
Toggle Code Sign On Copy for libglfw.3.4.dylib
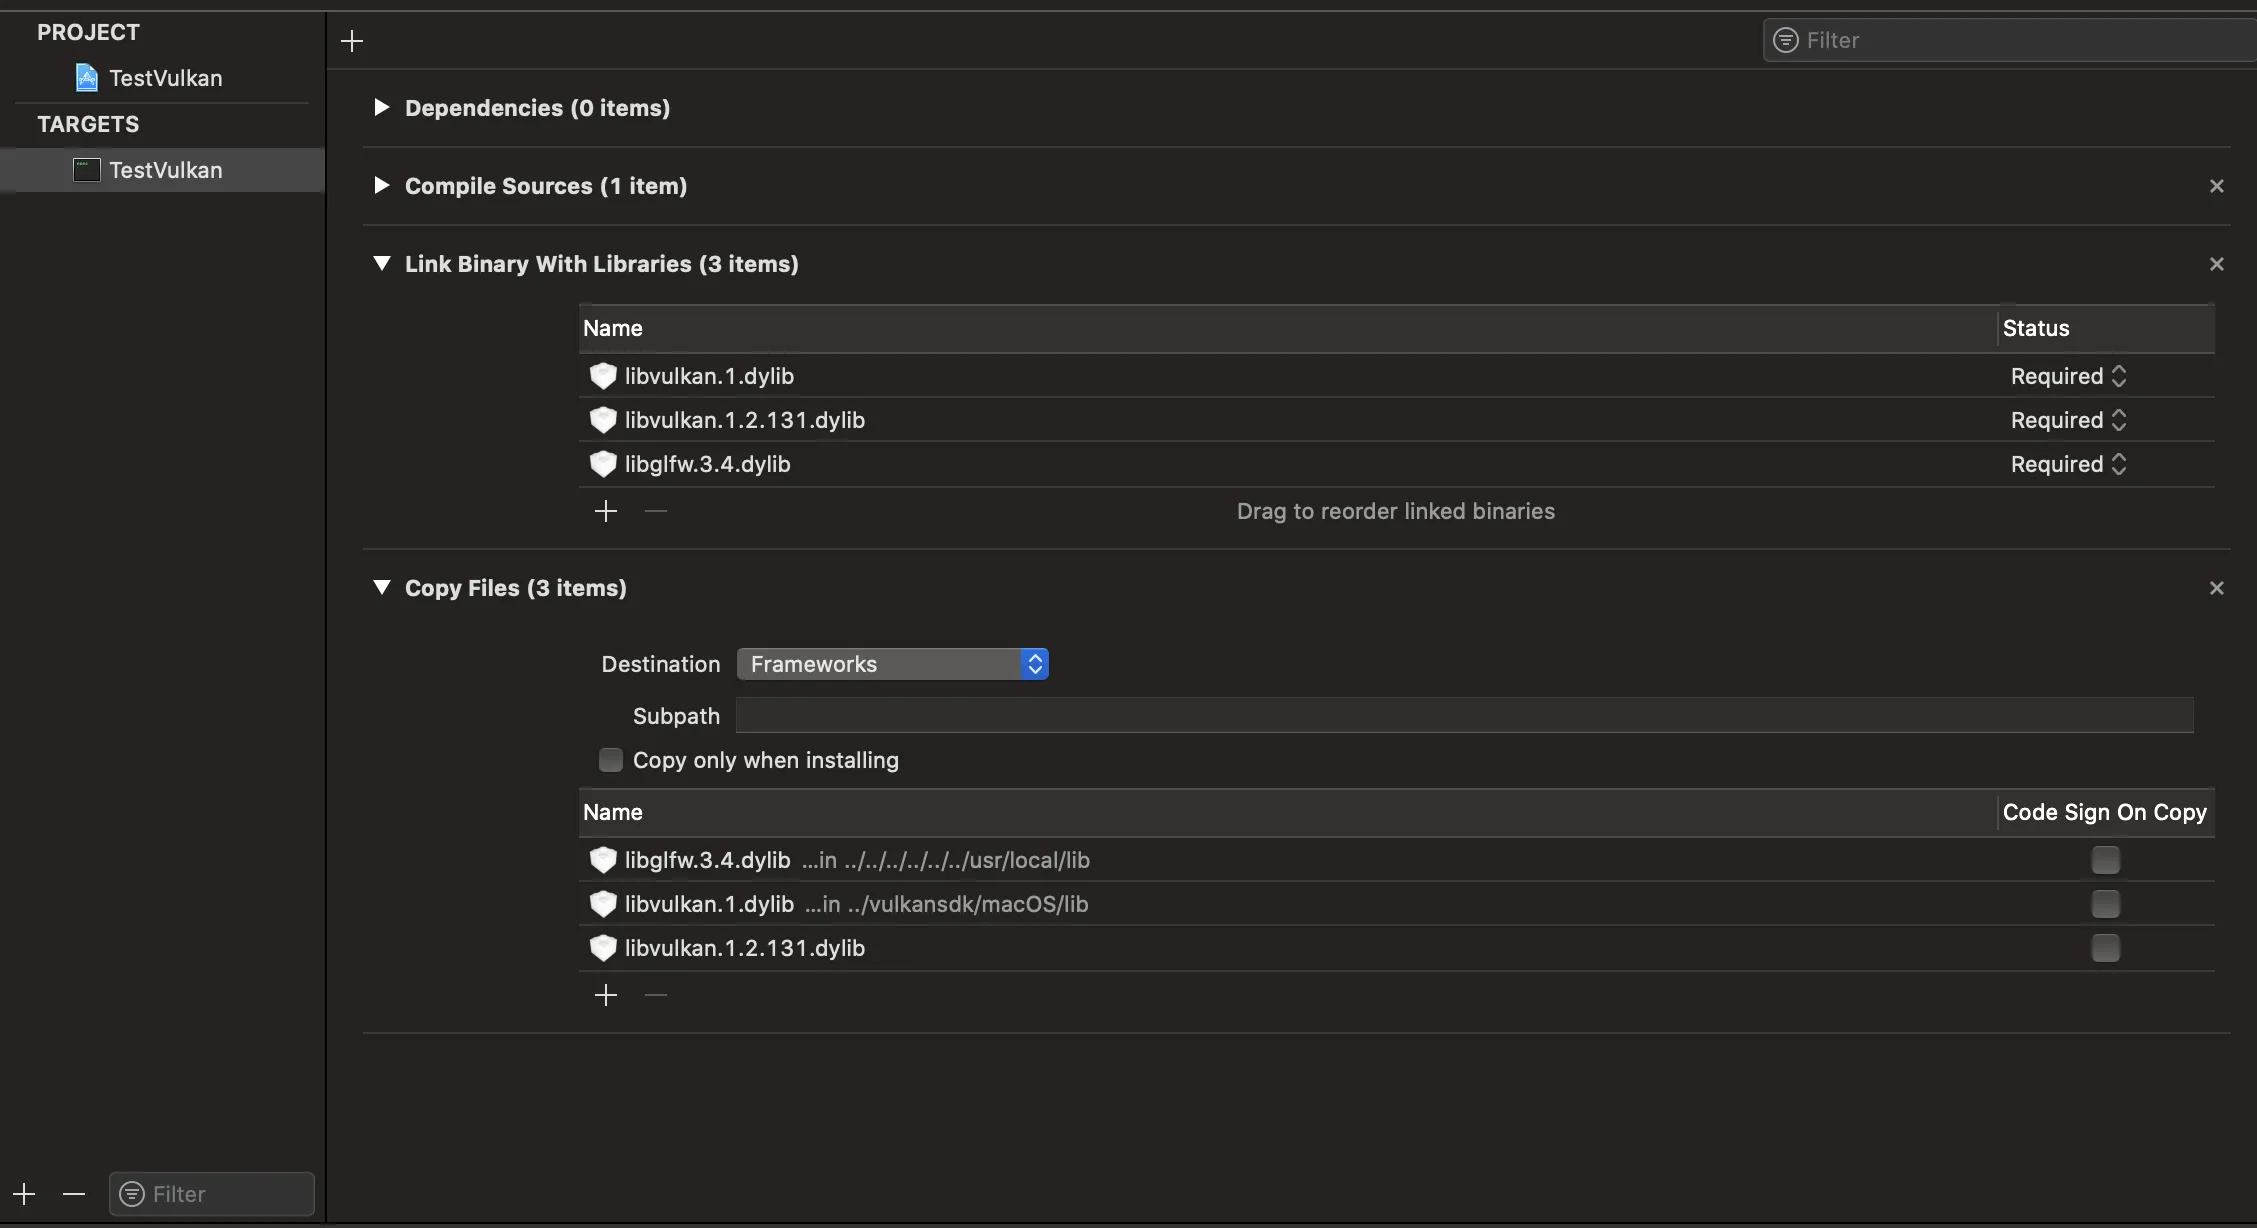2105,860
